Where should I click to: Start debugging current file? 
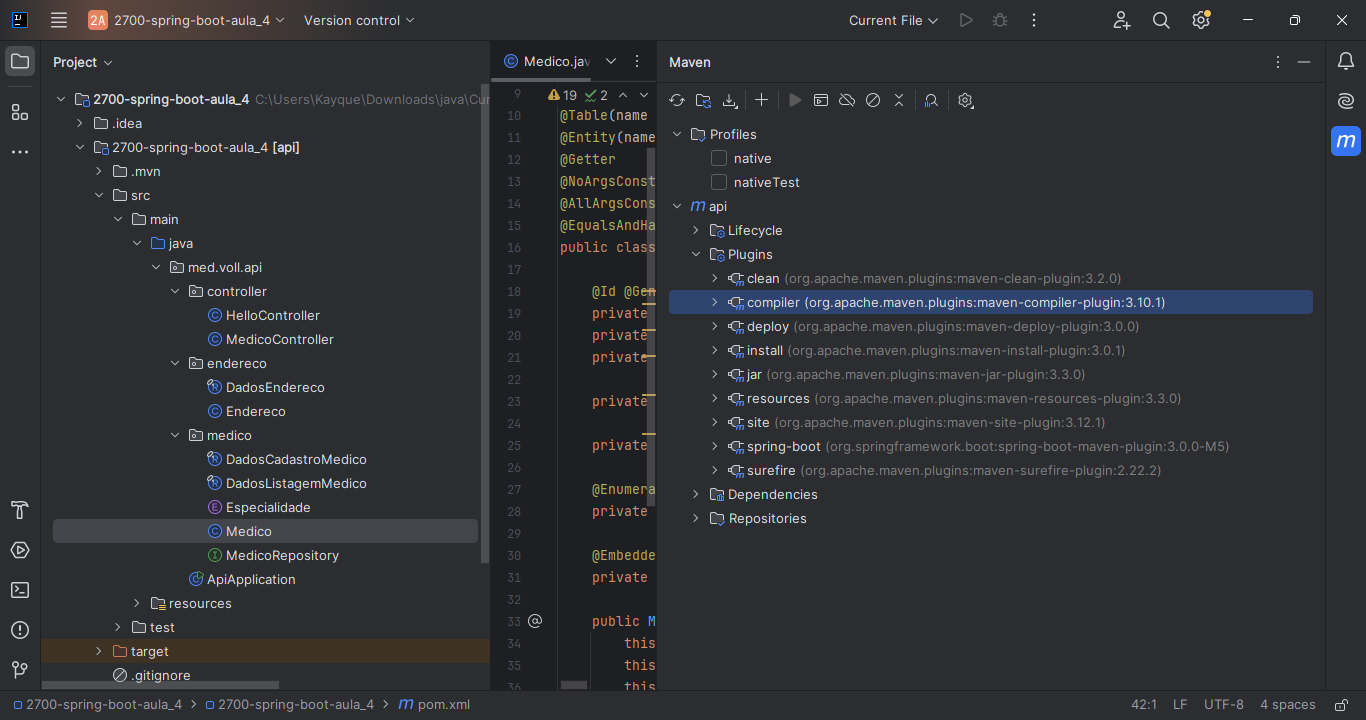[999, 20]
